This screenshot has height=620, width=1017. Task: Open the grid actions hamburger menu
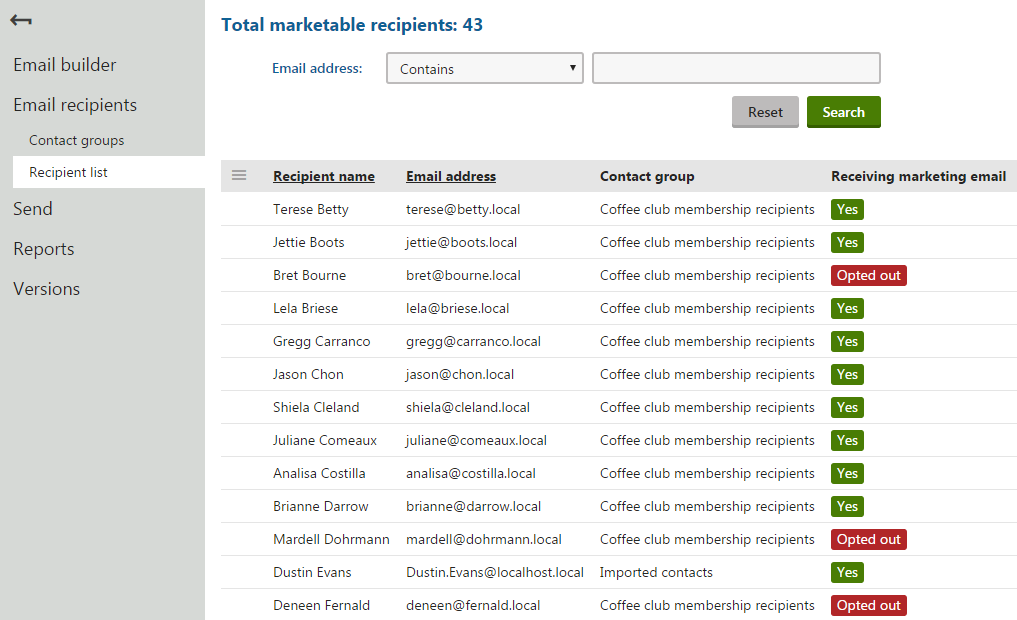(239, 175)
